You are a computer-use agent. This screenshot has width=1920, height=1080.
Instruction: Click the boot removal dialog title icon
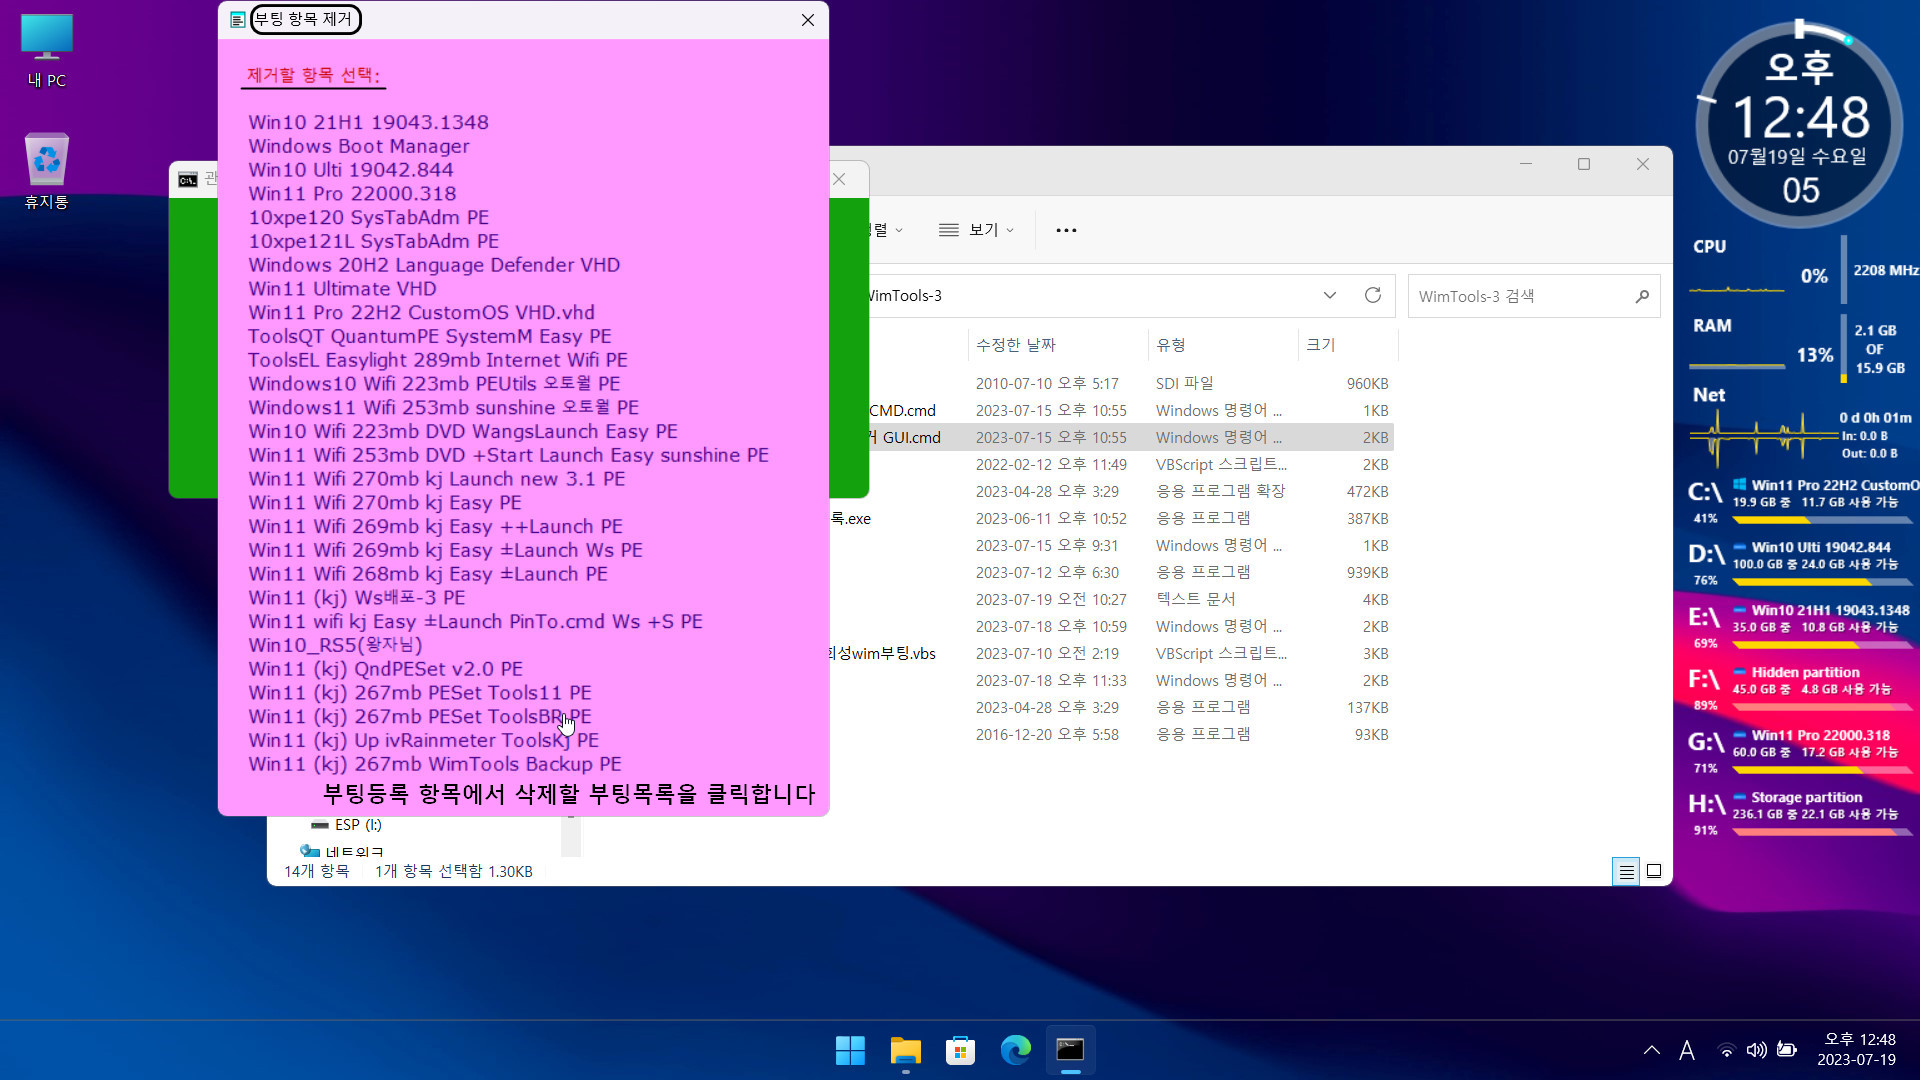pos(237,20)
